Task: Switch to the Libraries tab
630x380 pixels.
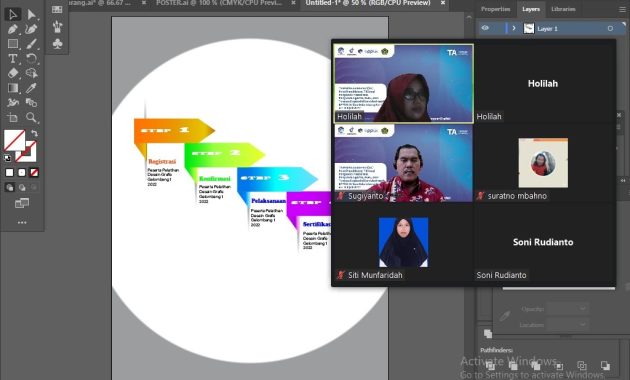Action: pos(563,9)
